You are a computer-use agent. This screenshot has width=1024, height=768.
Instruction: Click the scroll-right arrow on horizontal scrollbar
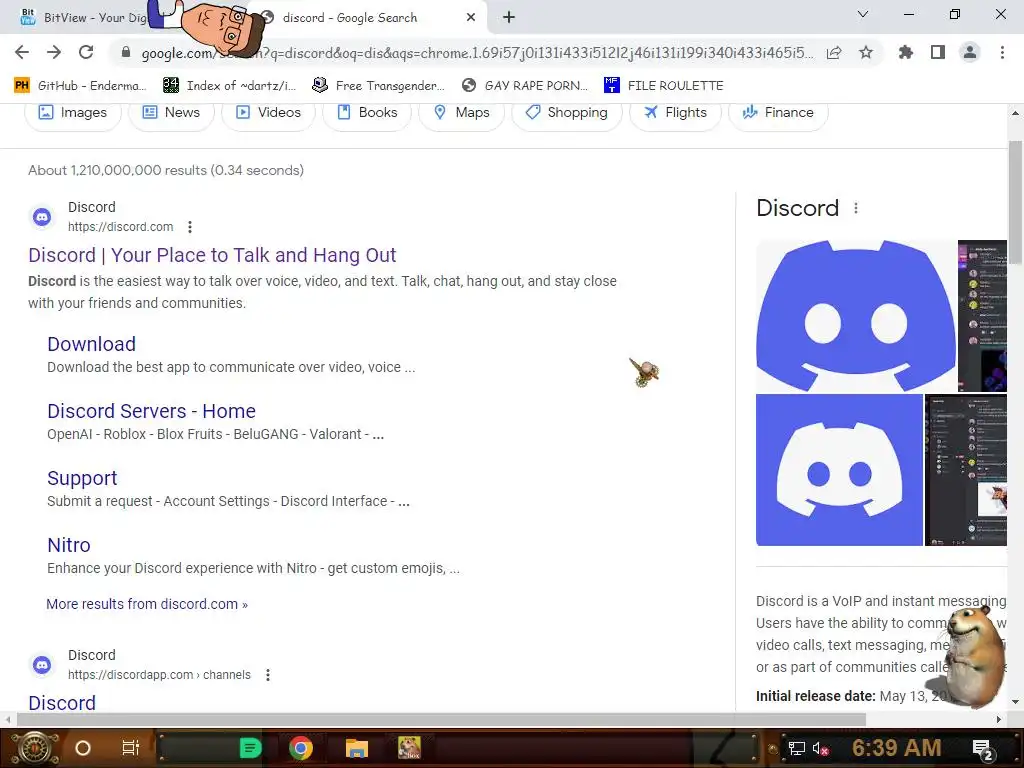[x=999, y=719]
